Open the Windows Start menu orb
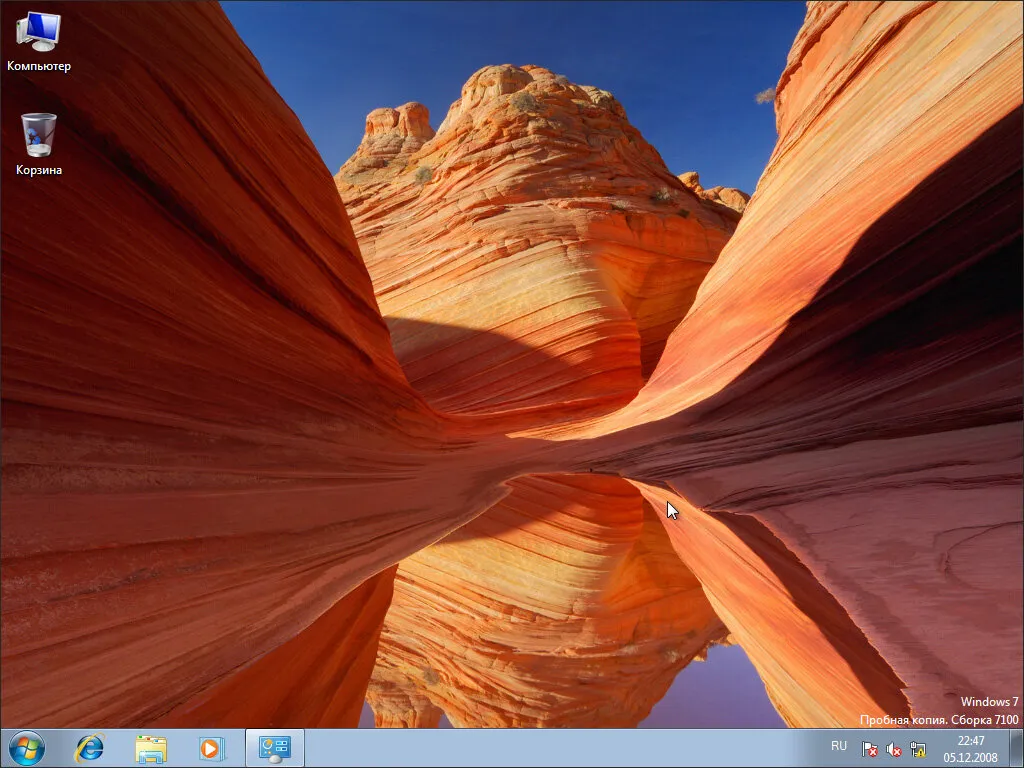The width and height of the screenshot is (1024, 768). click(27, 748)
